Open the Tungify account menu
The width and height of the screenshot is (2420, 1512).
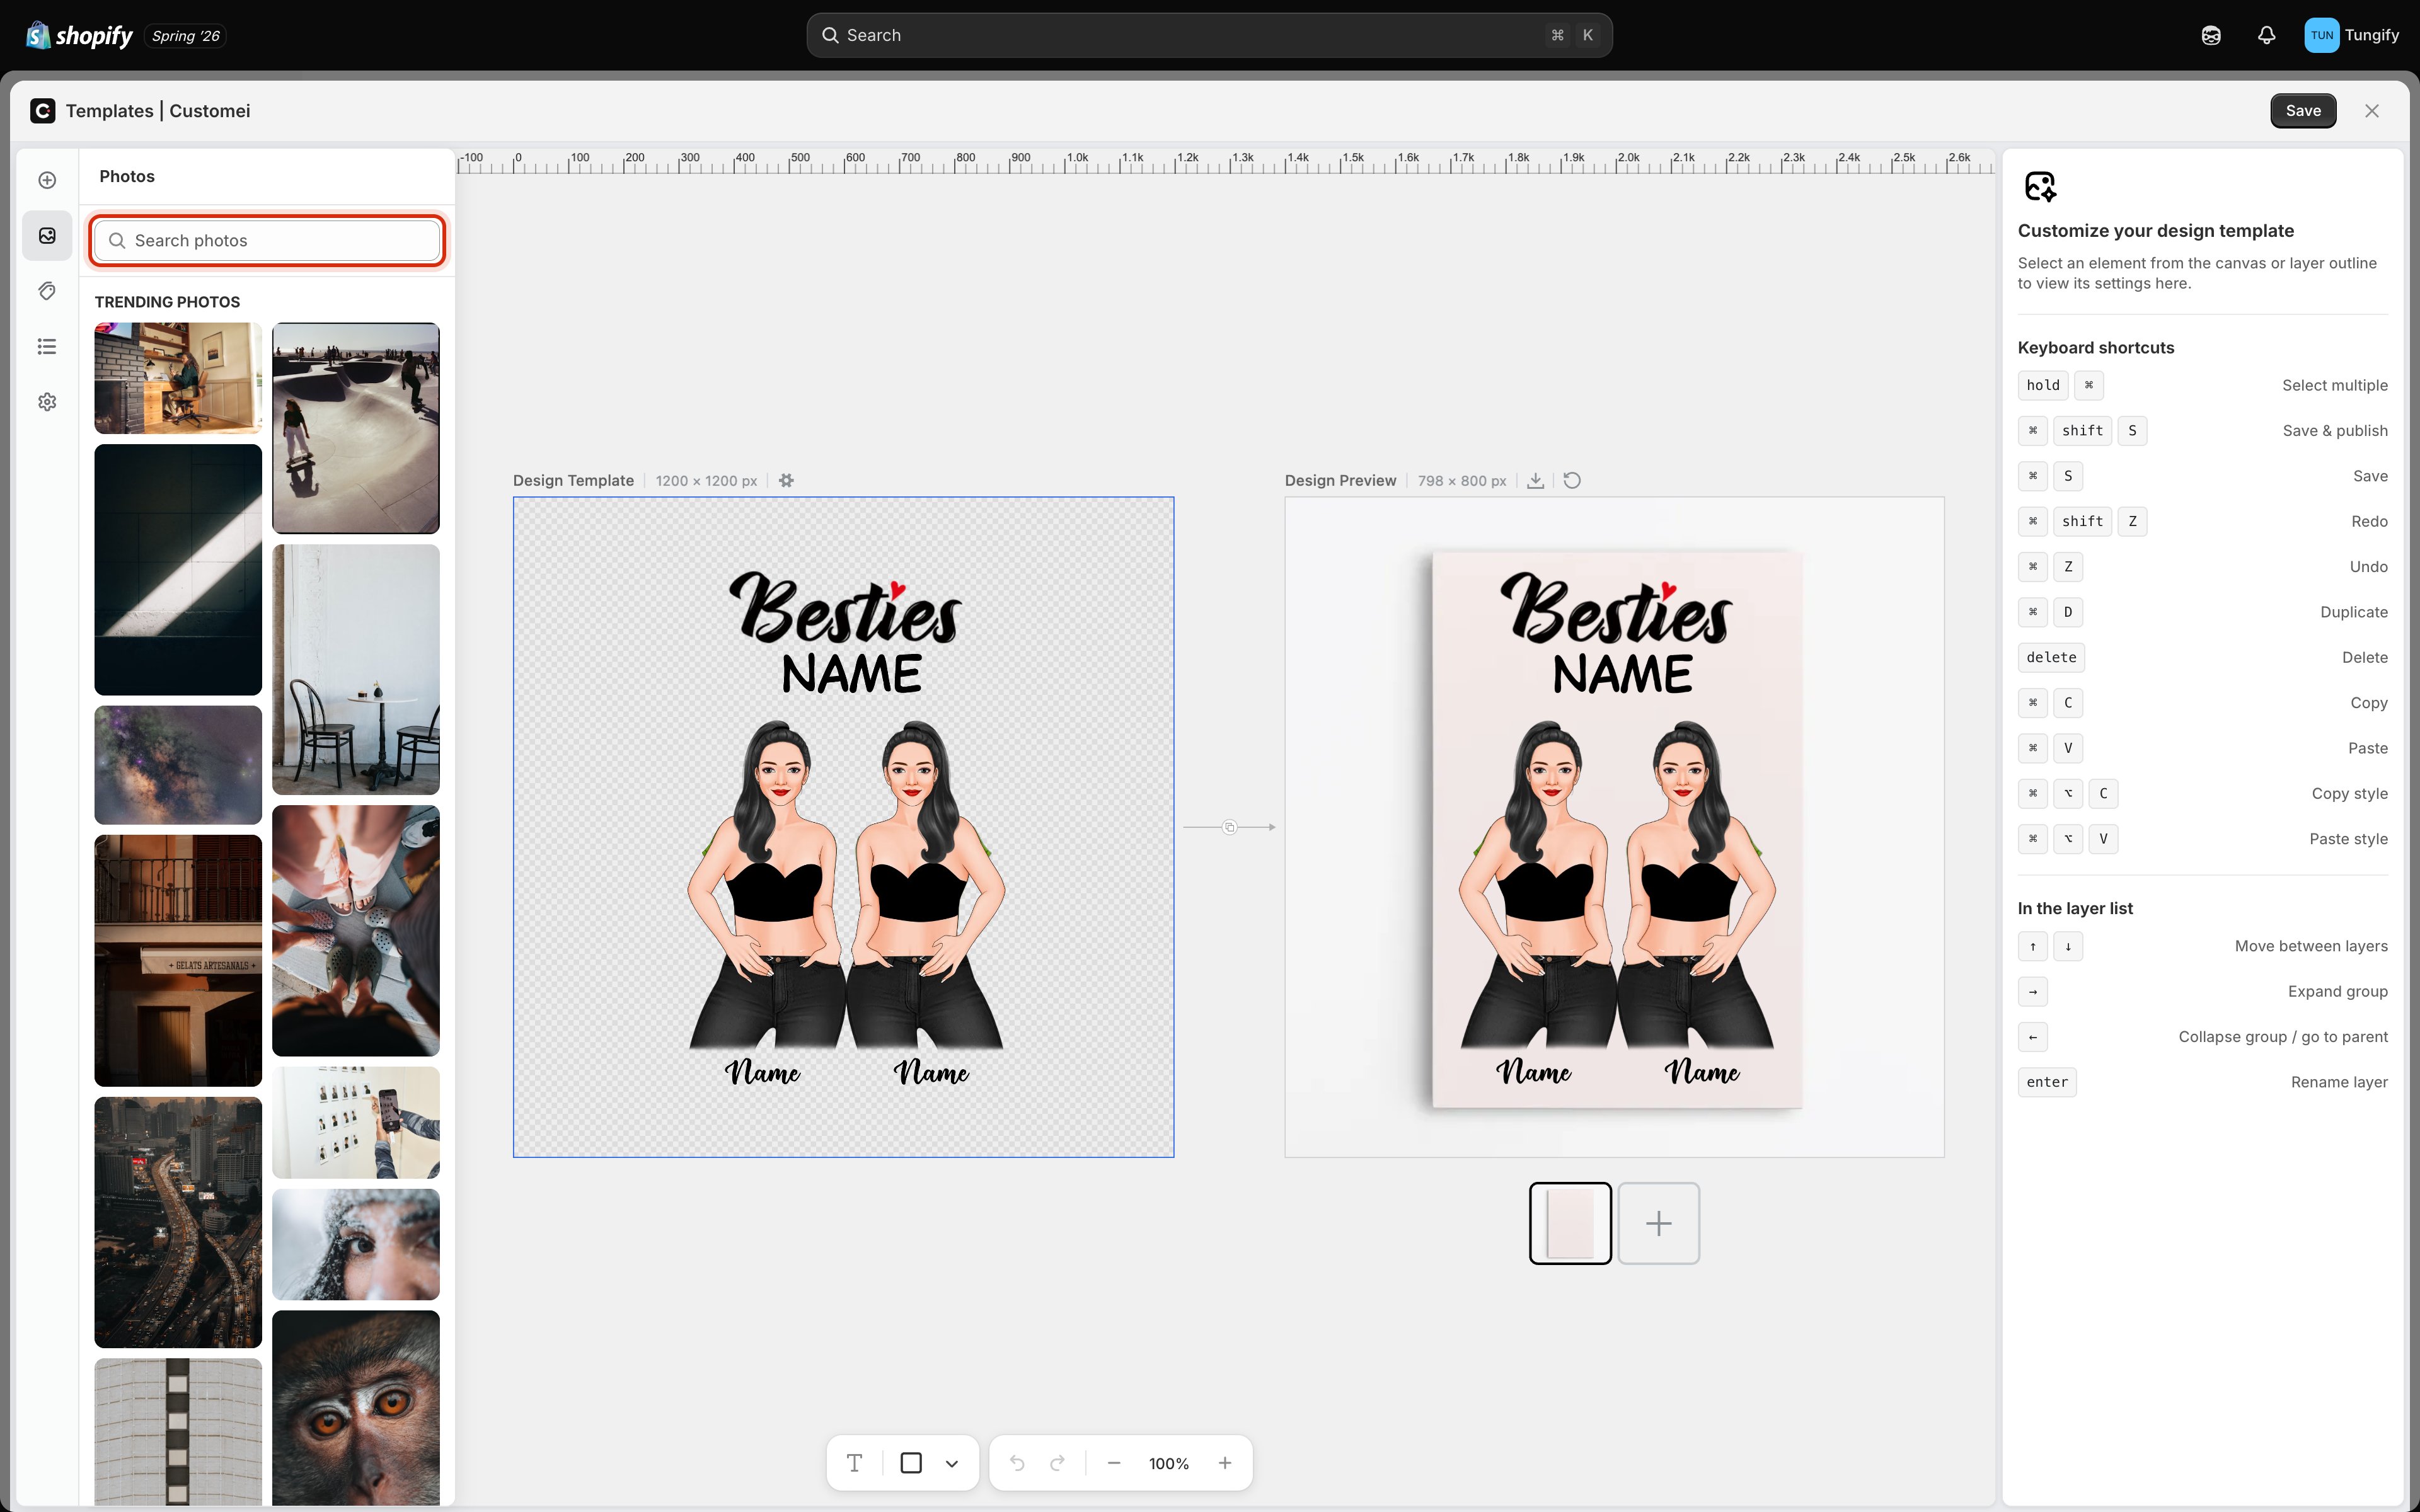tap(2352, 35)
